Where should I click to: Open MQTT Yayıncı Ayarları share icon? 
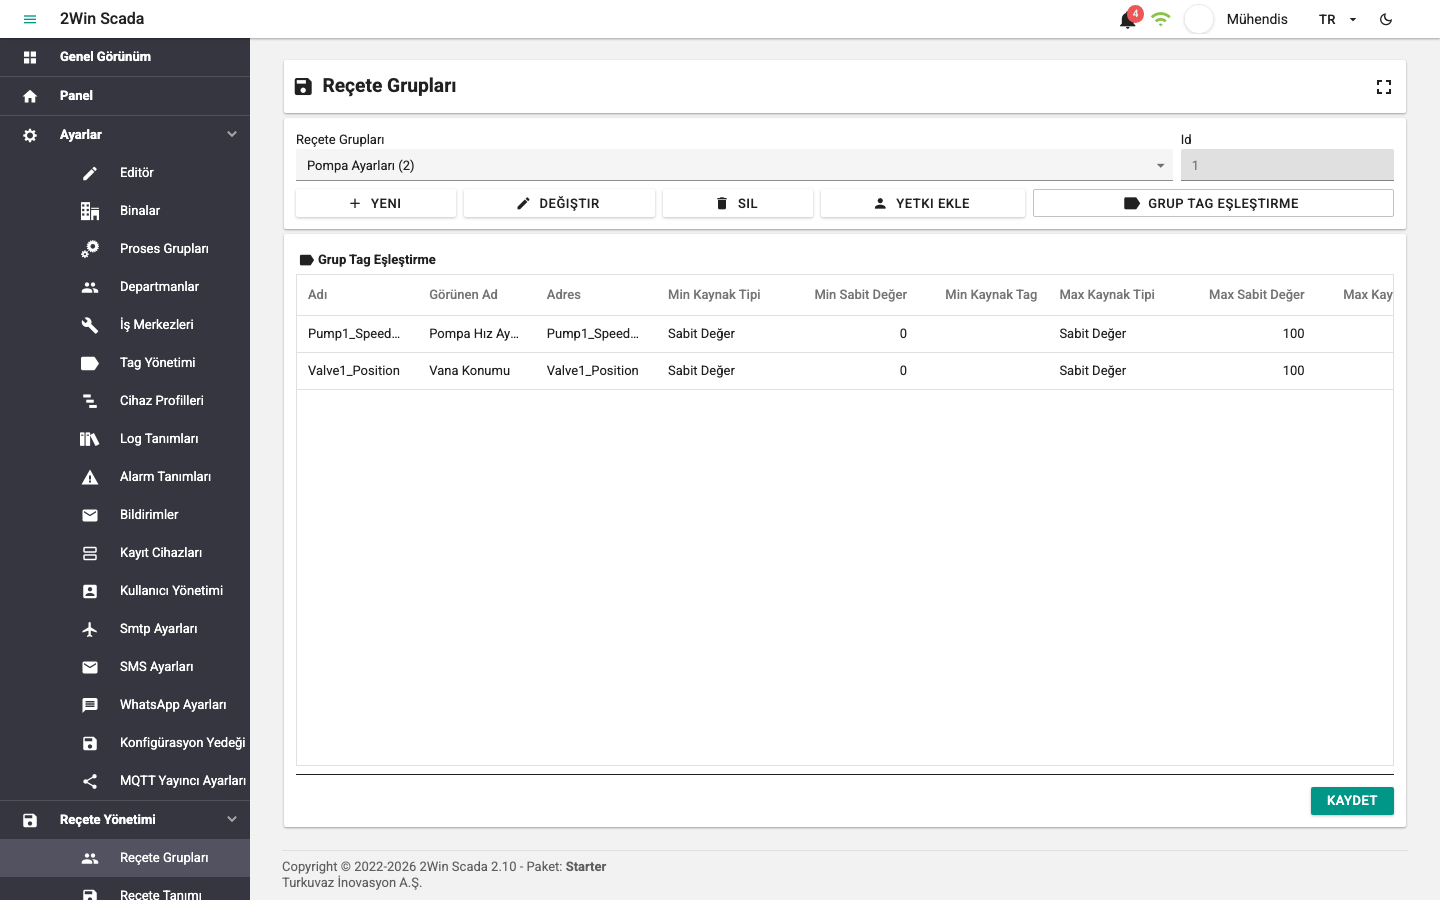coord(90,781)
